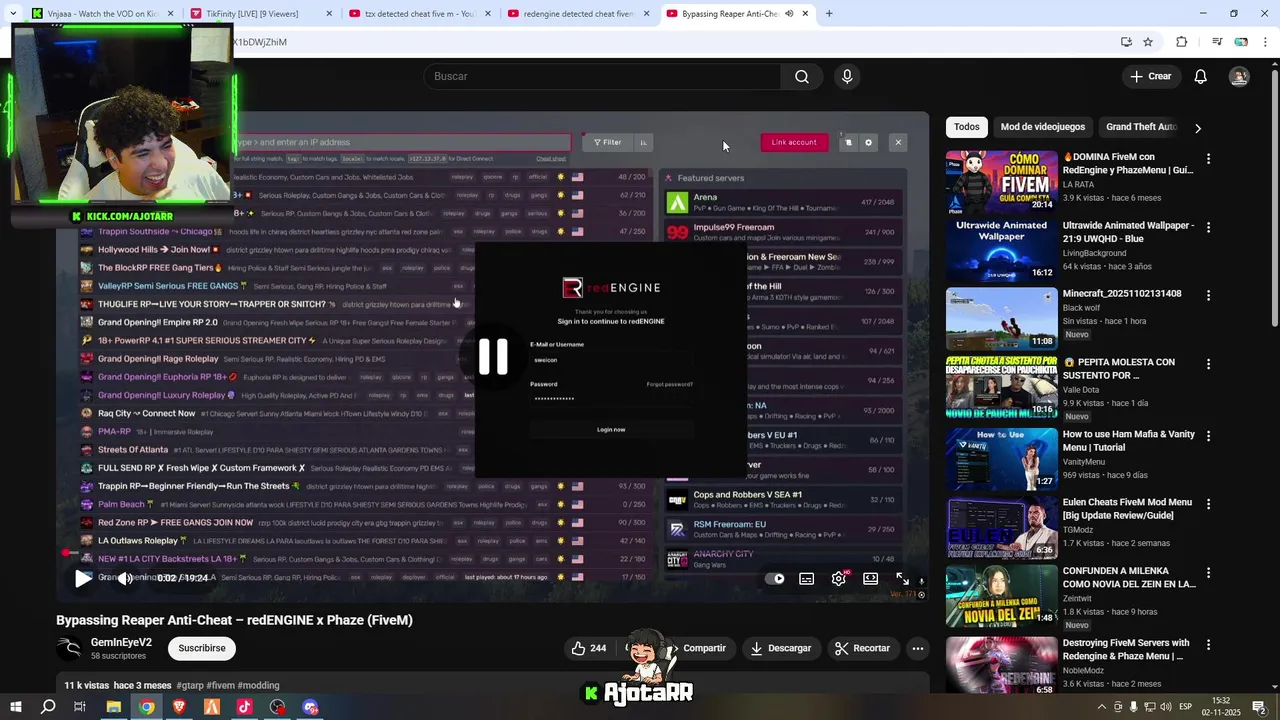Install the app with the address bar icon

[x=1126, y=42]
